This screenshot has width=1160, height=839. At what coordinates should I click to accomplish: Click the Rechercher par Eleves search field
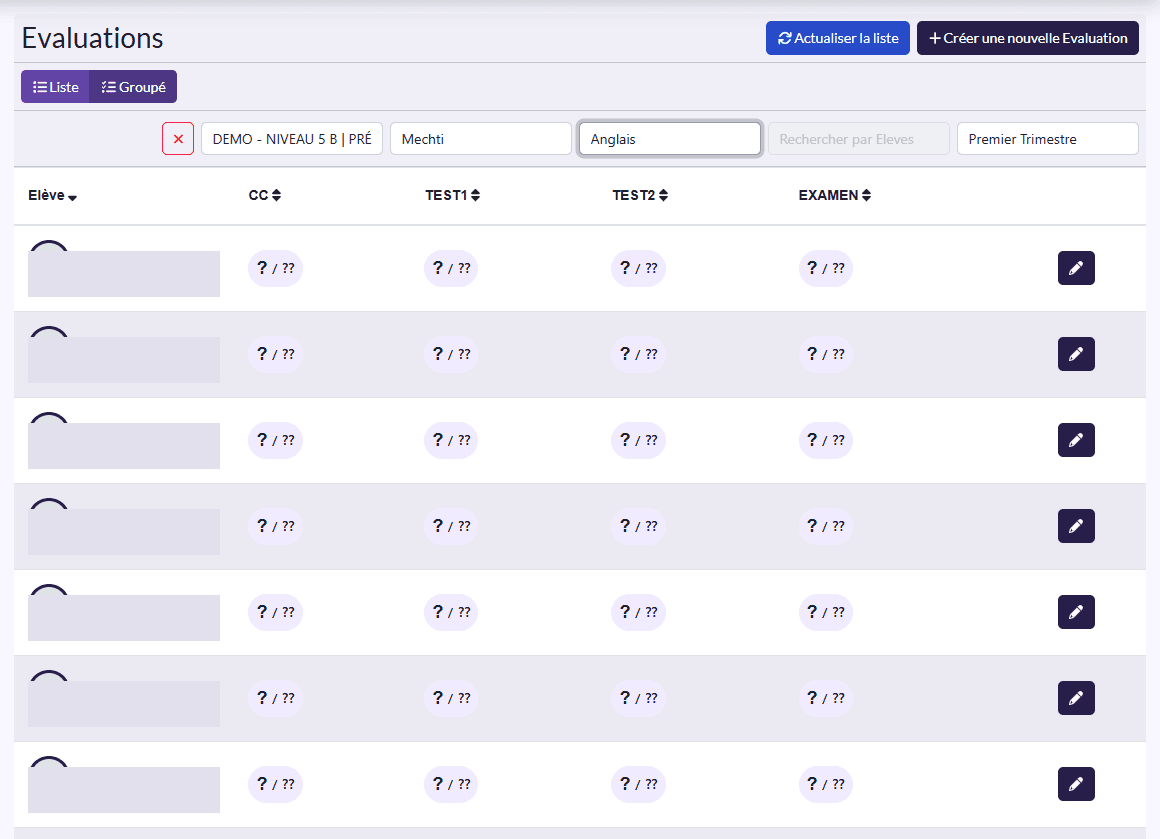pos(859,138)
